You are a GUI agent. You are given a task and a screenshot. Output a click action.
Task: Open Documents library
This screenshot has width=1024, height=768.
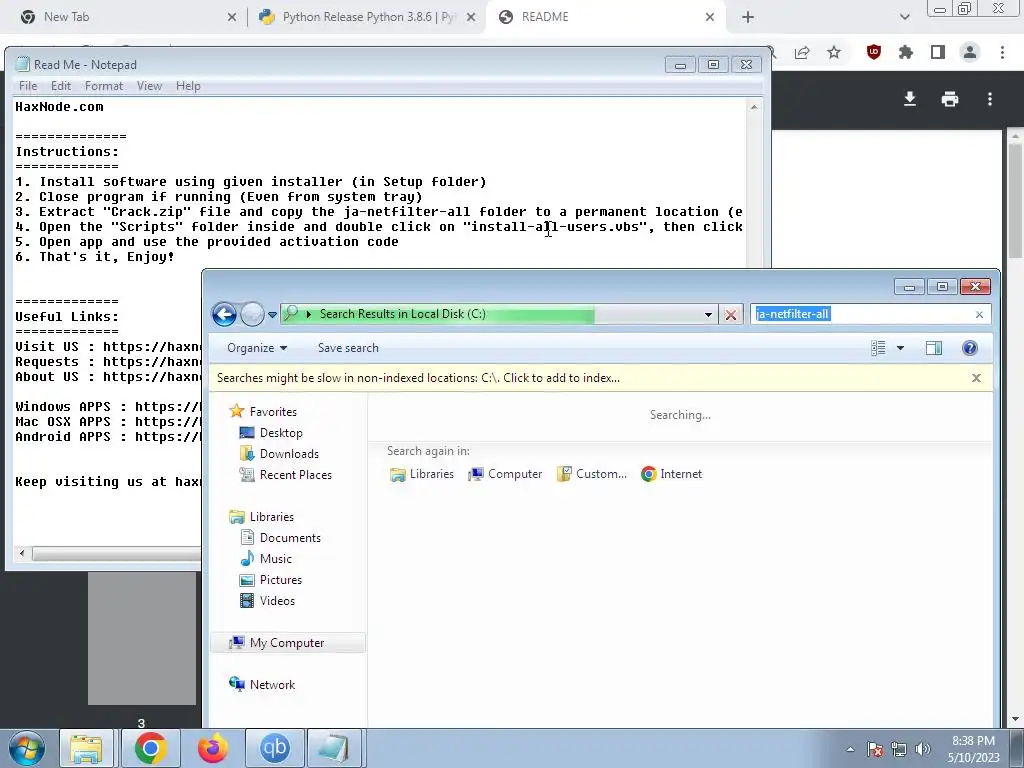coord(290,538)
